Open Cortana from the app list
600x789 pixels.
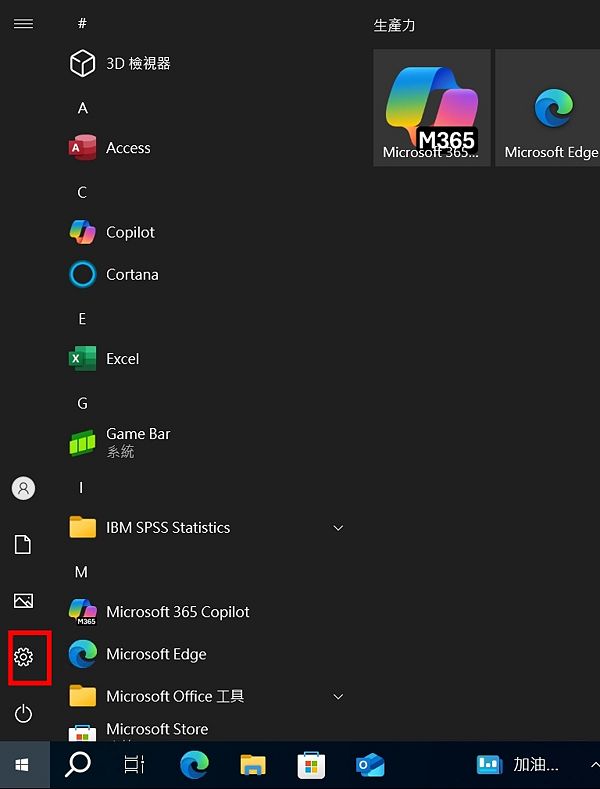point(132,274)
